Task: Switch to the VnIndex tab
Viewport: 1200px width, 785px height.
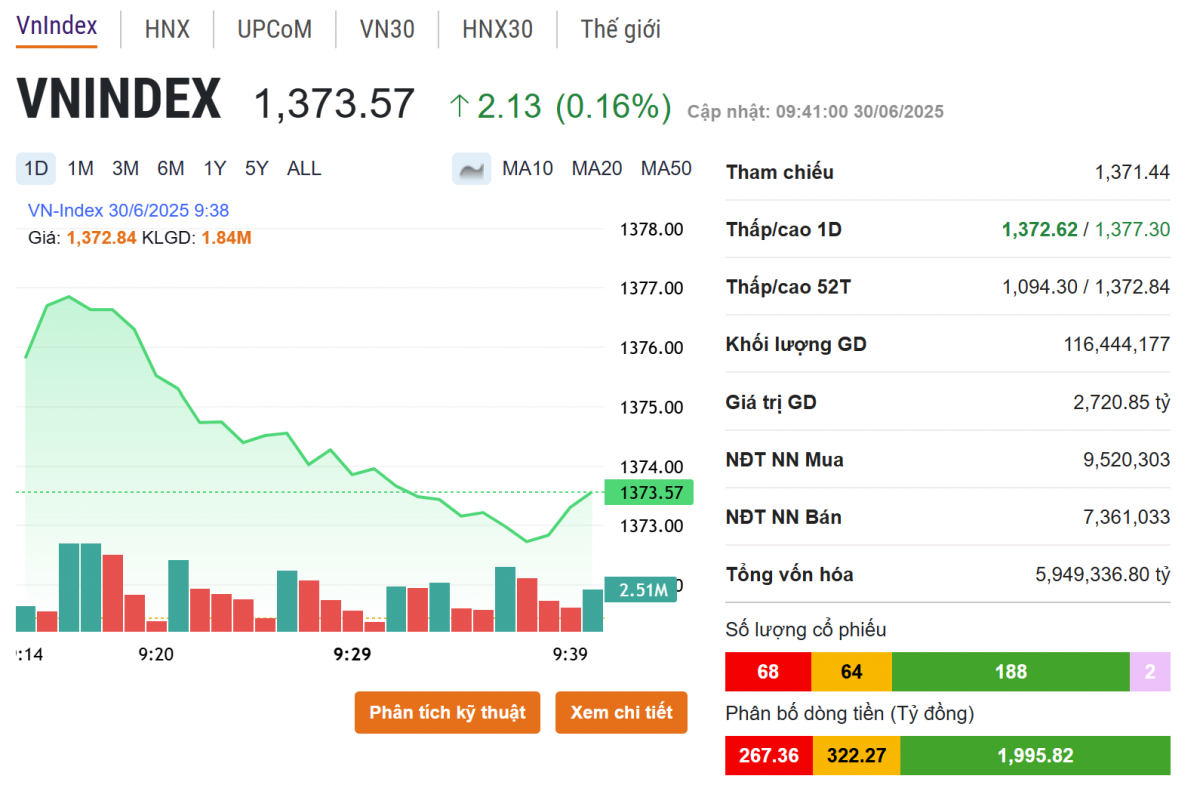Action: (57, 27)
